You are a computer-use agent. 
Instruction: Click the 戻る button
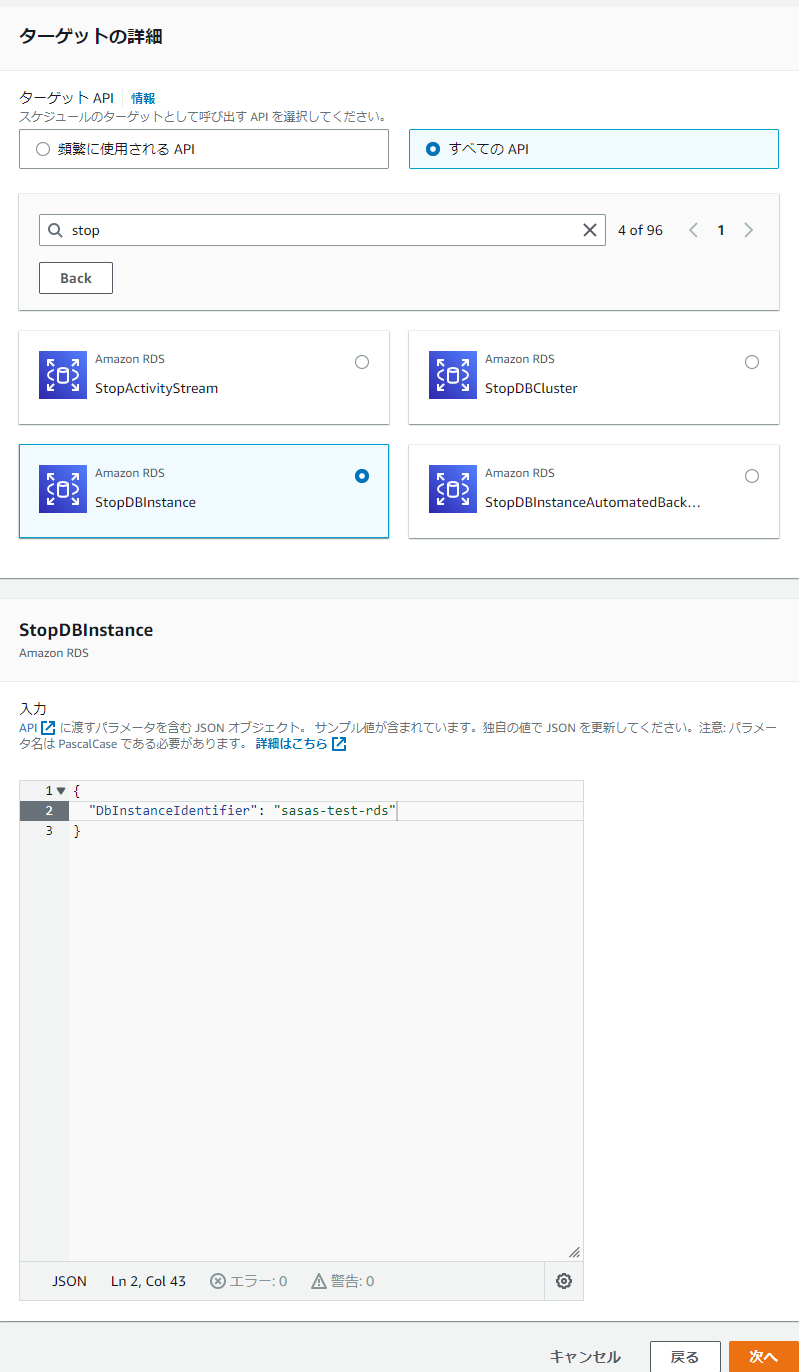tap(685, 1357)
